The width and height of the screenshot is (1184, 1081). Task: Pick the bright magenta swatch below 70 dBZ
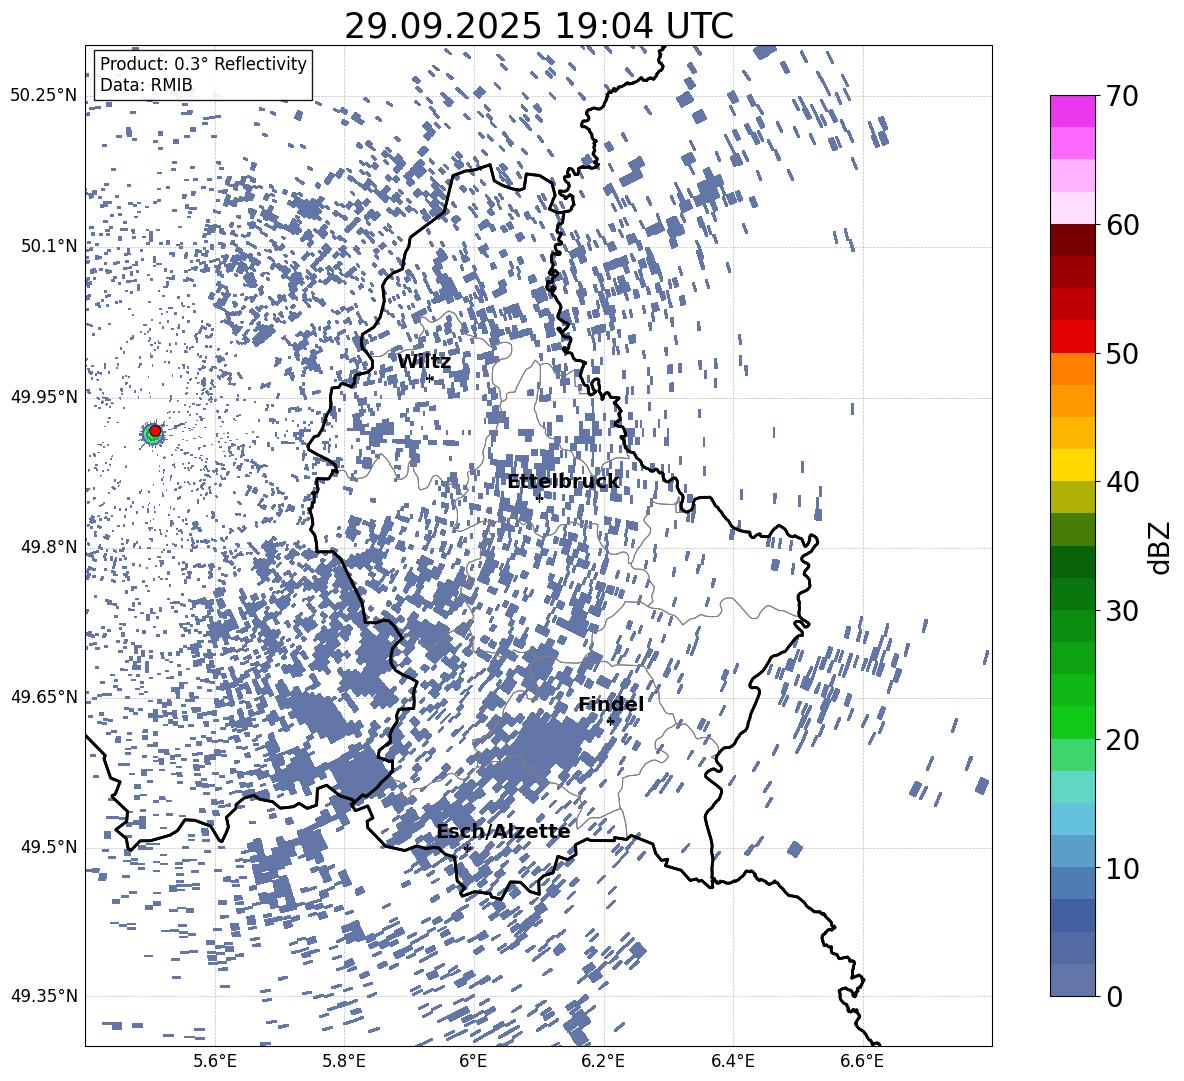tap(1073, 111)
